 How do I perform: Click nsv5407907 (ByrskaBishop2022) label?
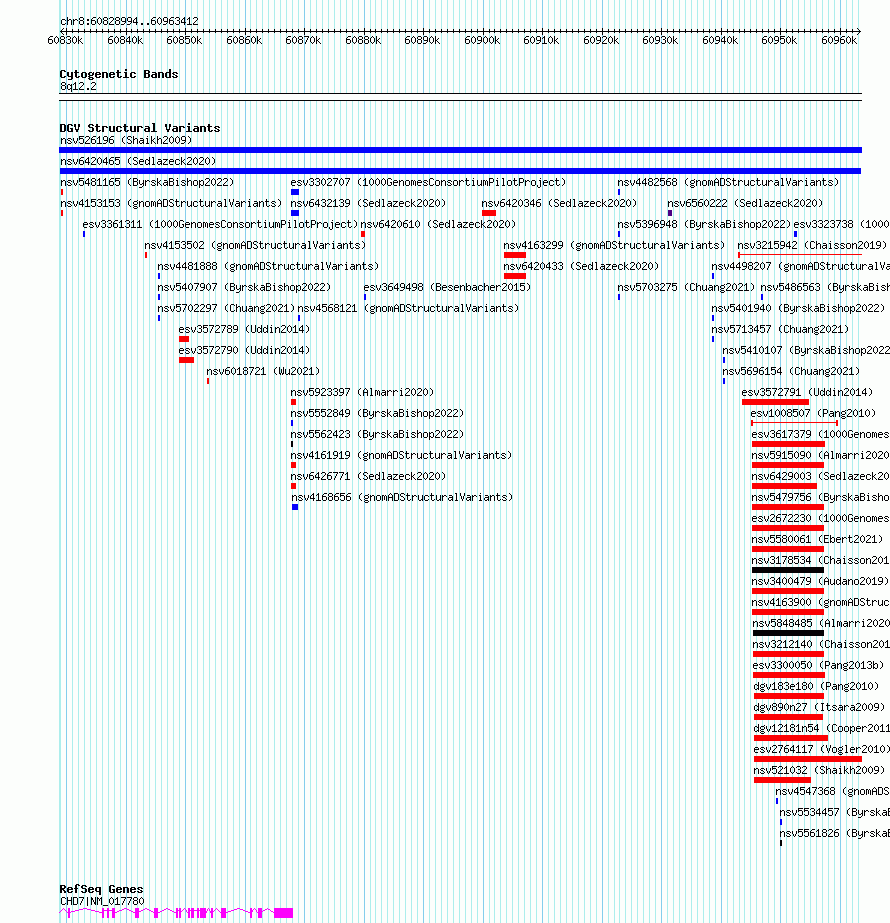tap(244, 287)
